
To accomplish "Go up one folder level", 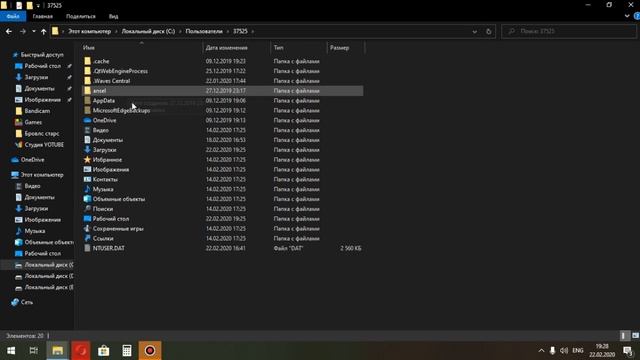I will [x=43, y=31].
